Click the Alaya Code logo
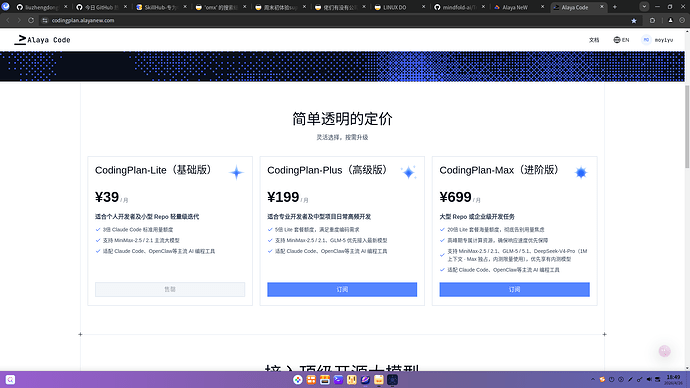 click(x=42, y=40)
